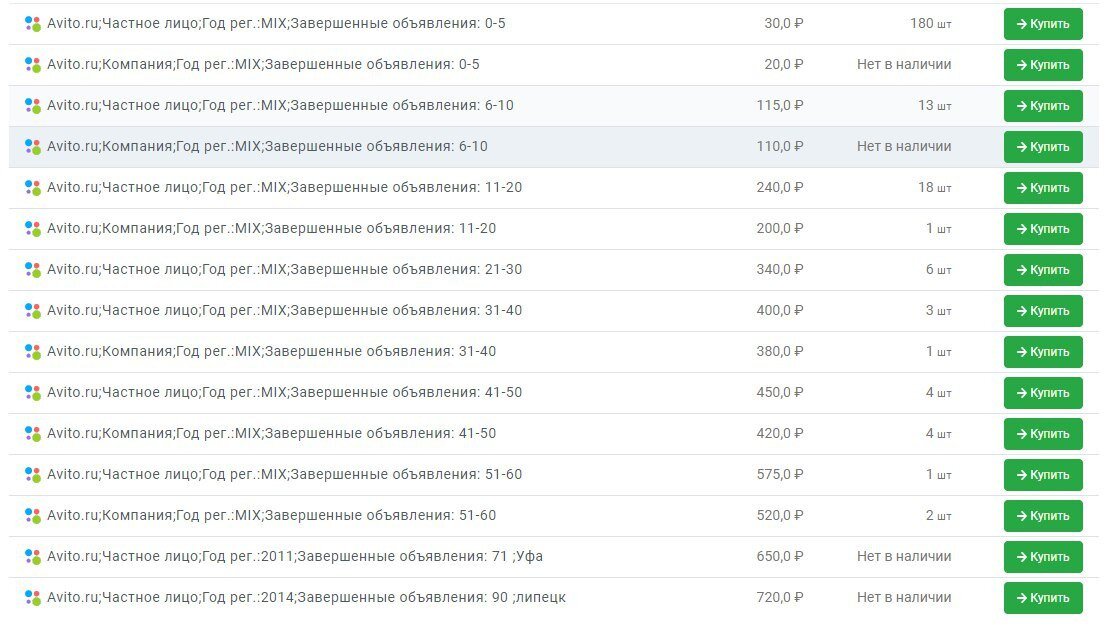This screenshot has width=1105, height=625.
Task: Select Нет в наличии on the 110,0 ₽ row
Action: coord(904,146)
